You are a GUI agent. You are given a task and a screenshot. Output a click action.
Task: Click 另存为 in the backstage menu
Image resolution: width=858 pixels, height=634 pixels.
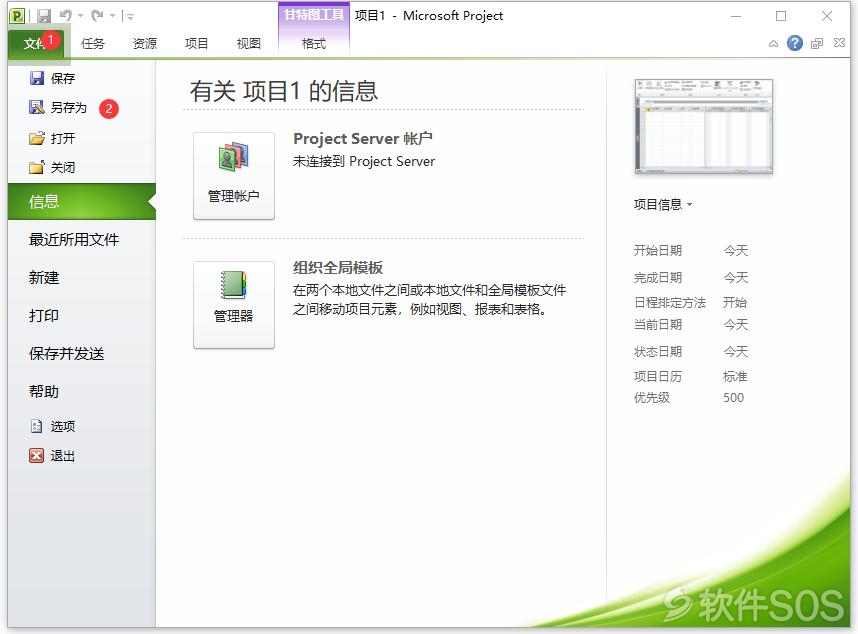coord(58,108)
